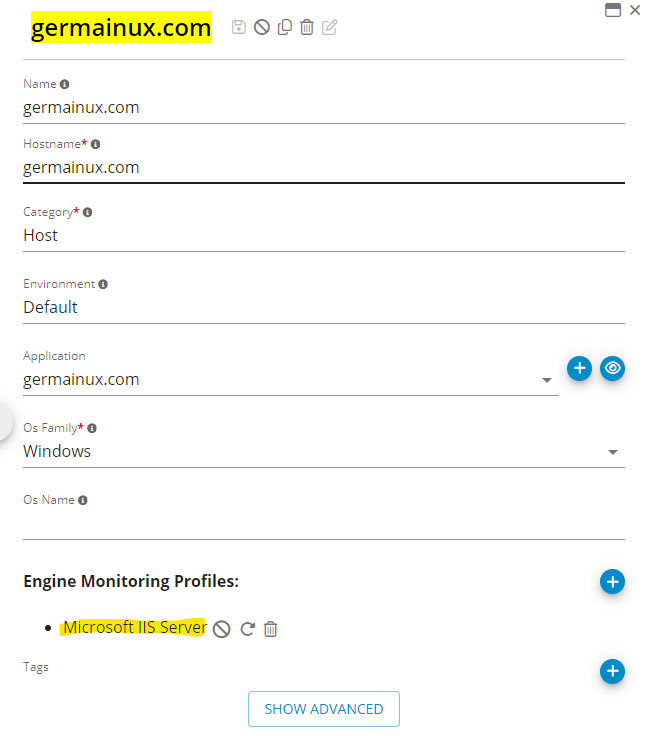The height and width of the screenshot is (736, 655).
Task: Click the save icon beside the germainux.com title
Action: 239,27
